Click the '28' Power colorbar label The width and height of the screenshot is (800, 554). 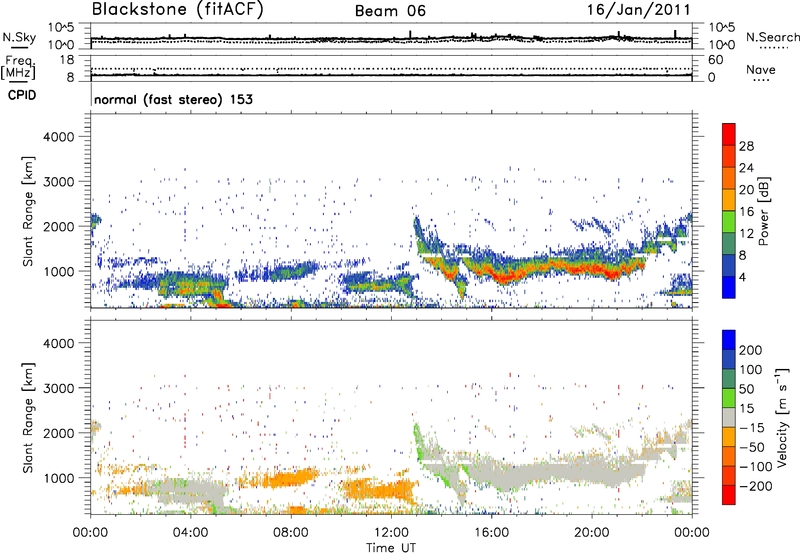tap(746, 146)
